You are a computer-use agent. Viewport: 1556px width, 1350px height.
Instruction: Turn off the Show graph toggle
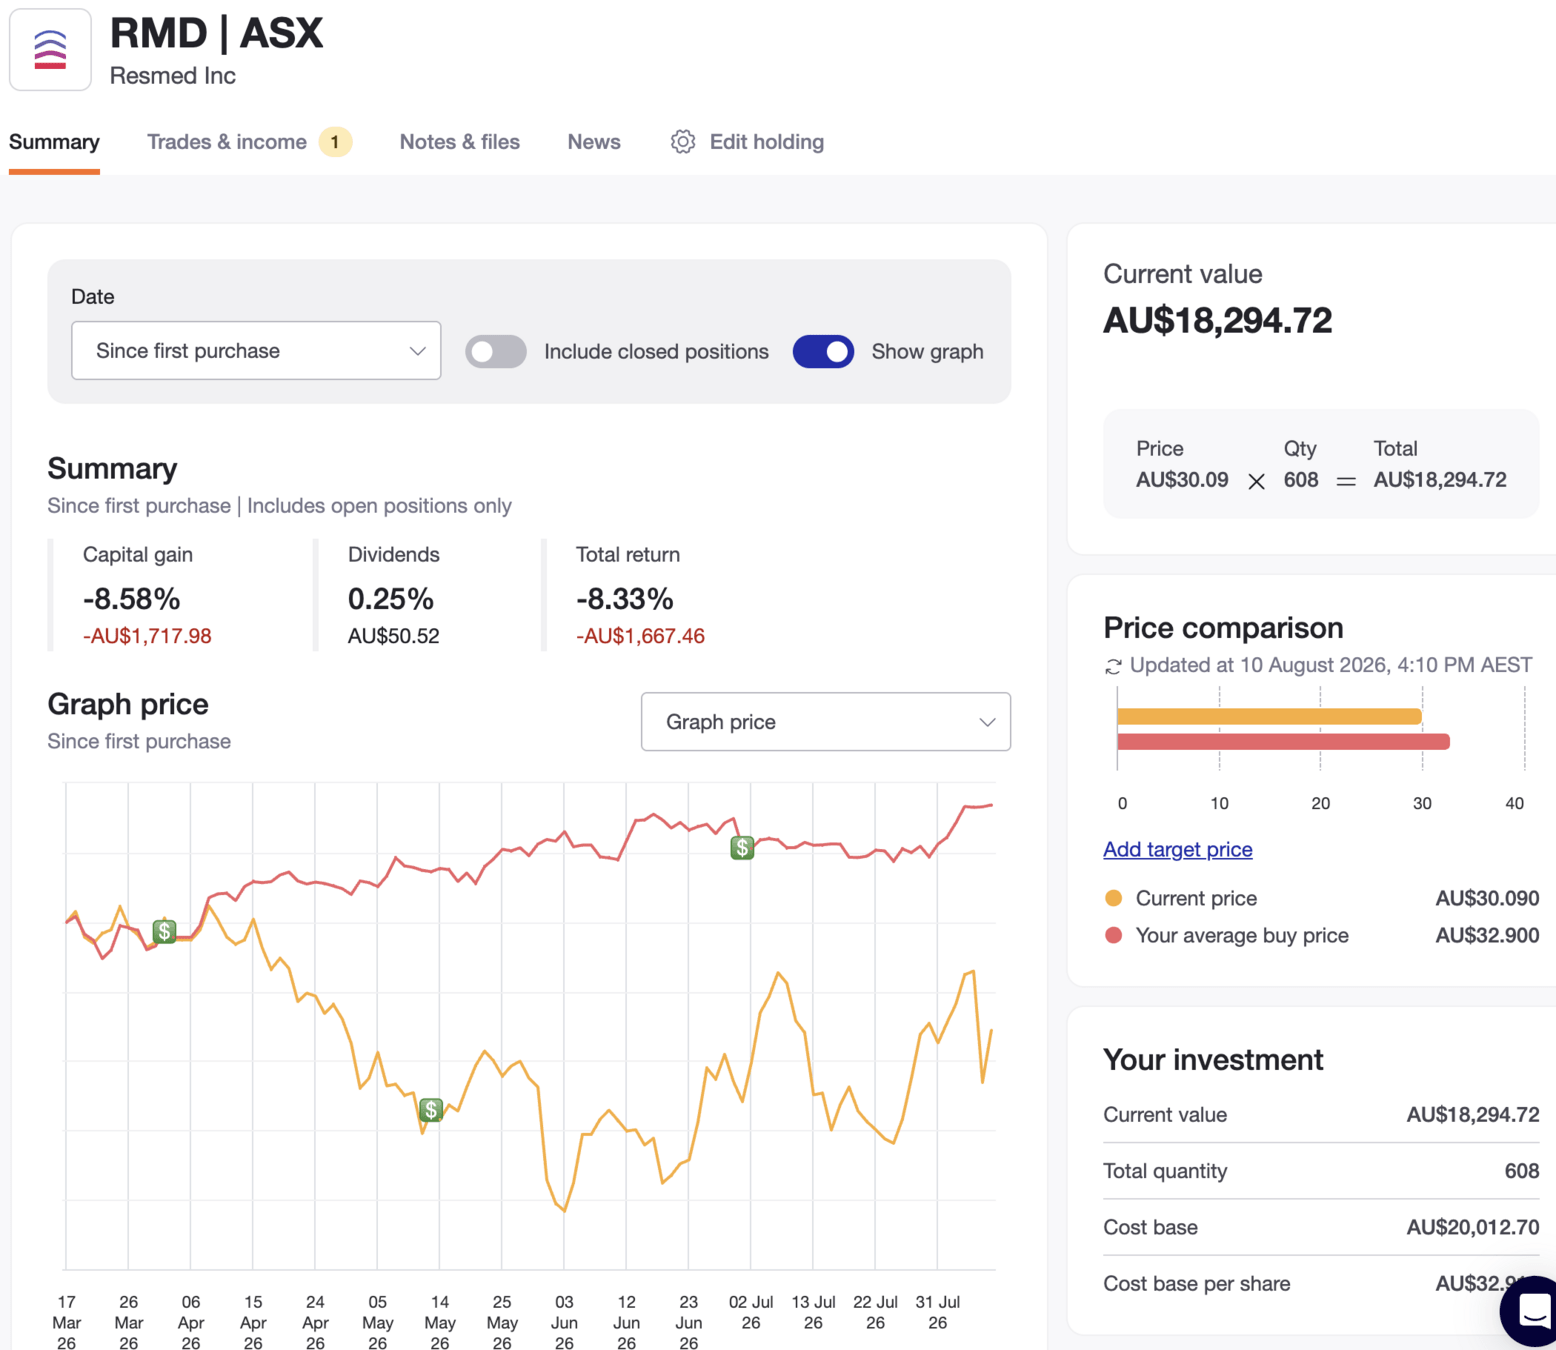click(823, 352)
